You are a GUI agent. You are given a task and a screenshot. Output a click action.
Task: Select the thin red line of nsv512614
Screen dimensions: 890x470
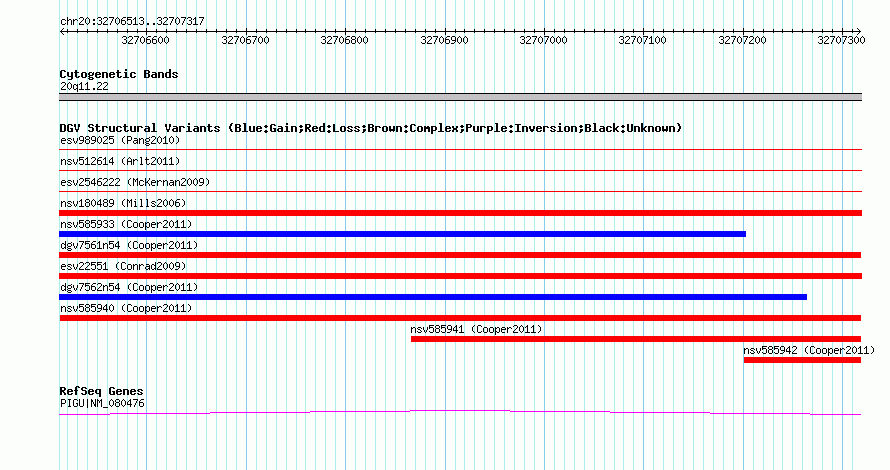(x=460, y=170)
